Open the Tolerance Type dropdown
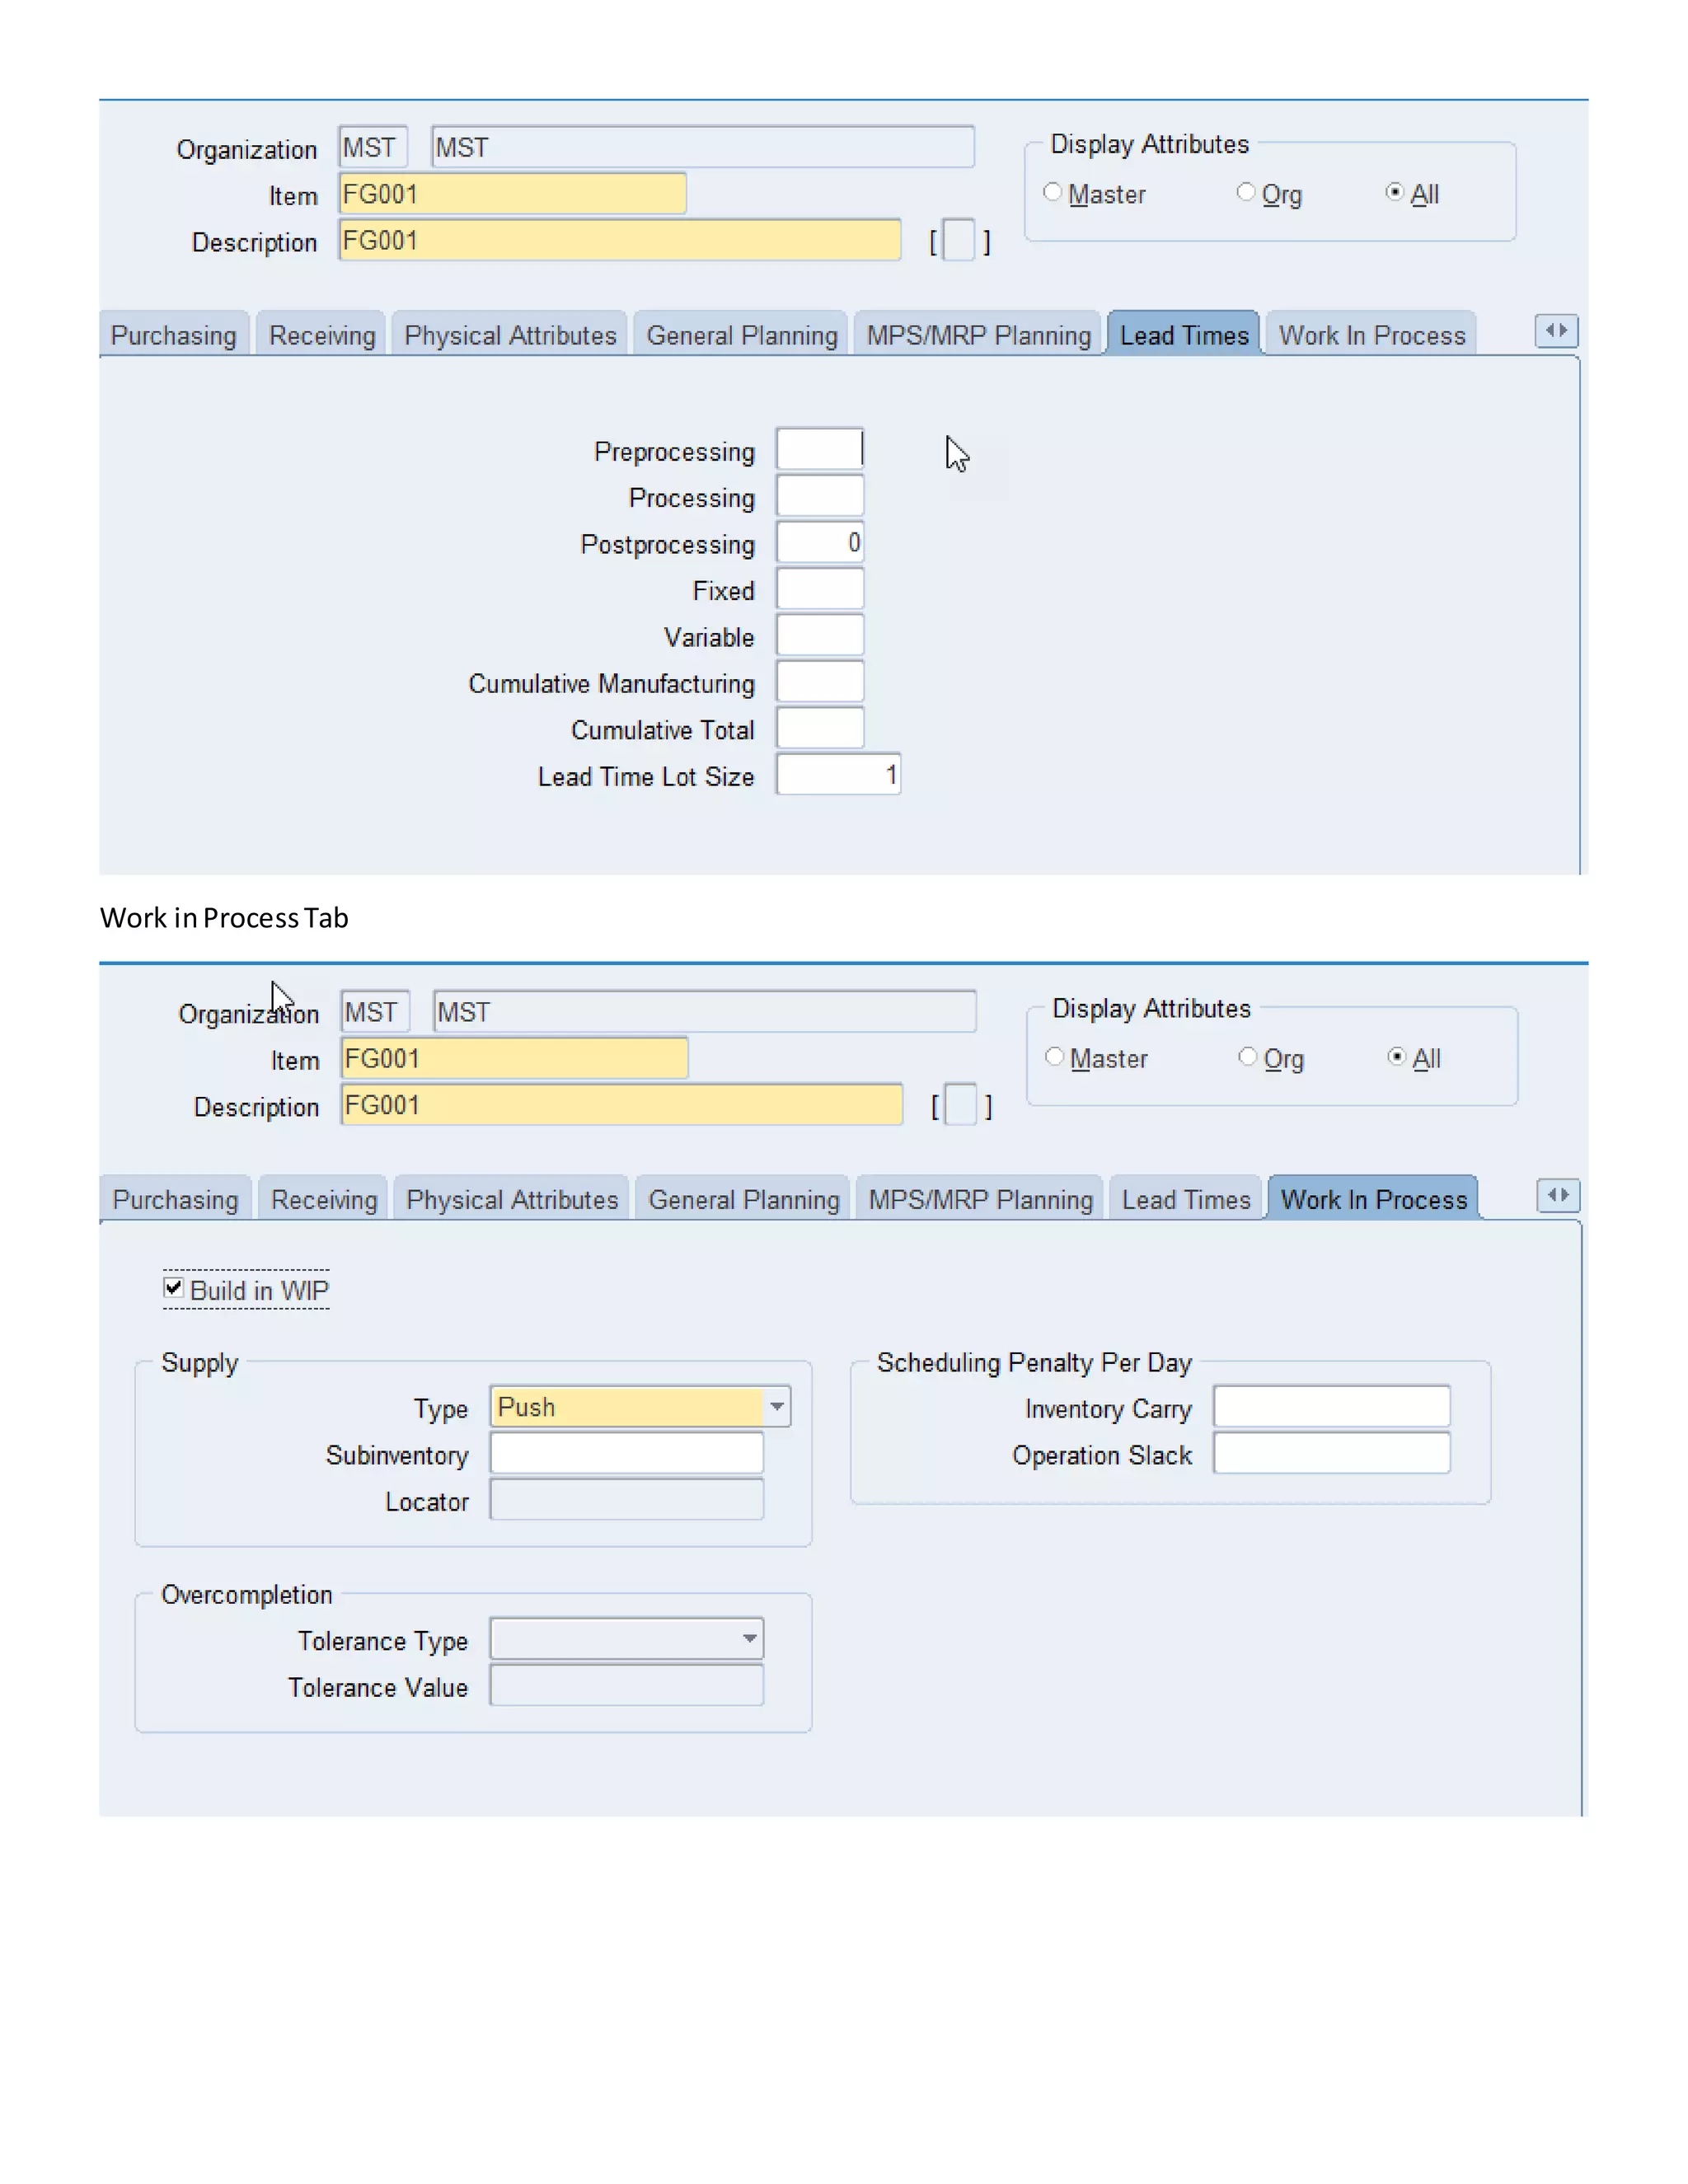The image size is (1688, 2184). [x=749, y=1639]
